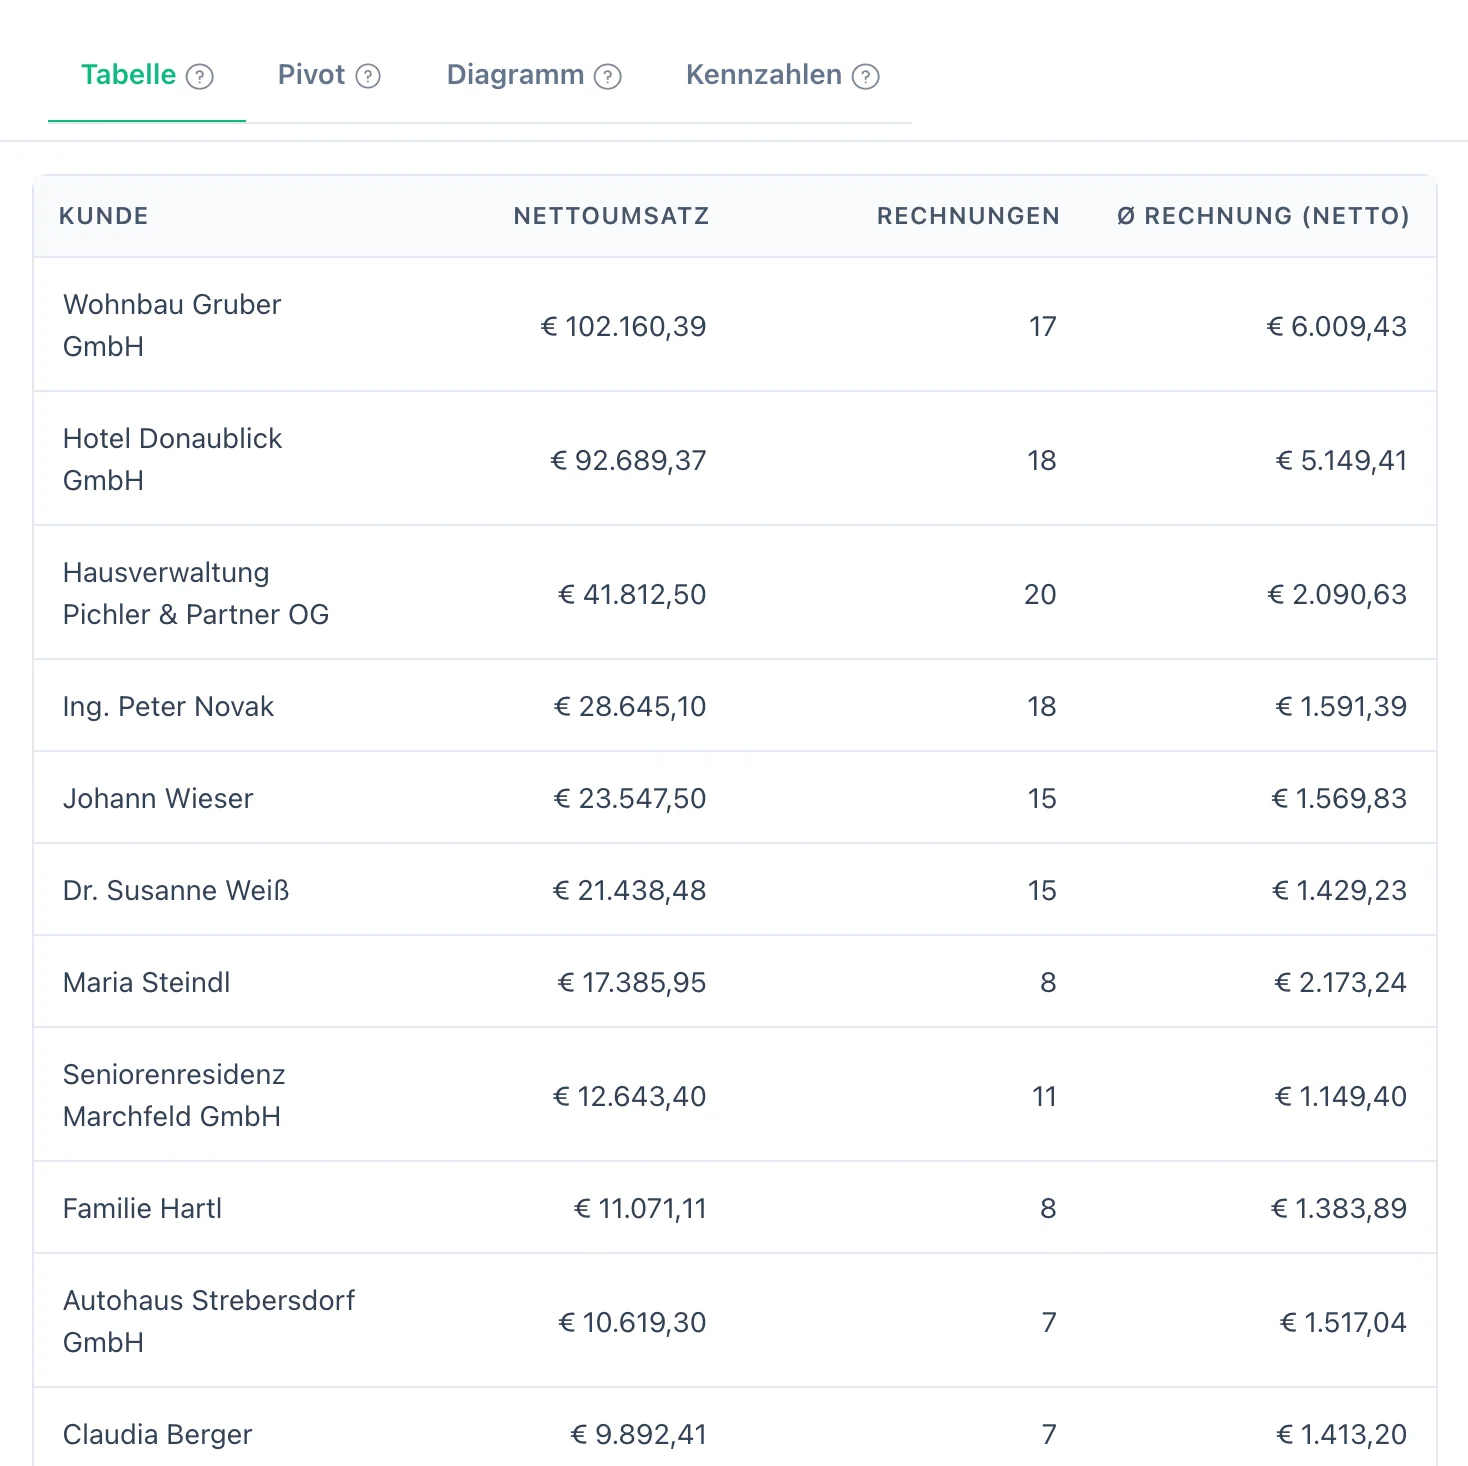This screenshot has width=1468, height=1466.
Task: Click the amount € 41.812,50
Action: pos(632,594)
